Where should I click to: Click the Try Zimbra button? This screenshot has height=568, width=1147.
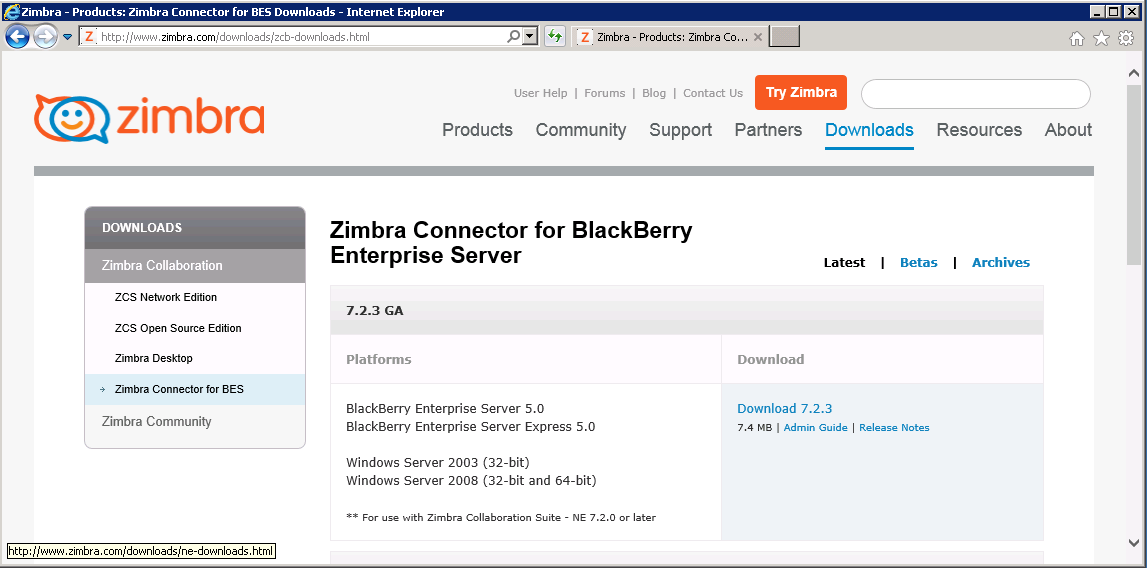point(801,92)
